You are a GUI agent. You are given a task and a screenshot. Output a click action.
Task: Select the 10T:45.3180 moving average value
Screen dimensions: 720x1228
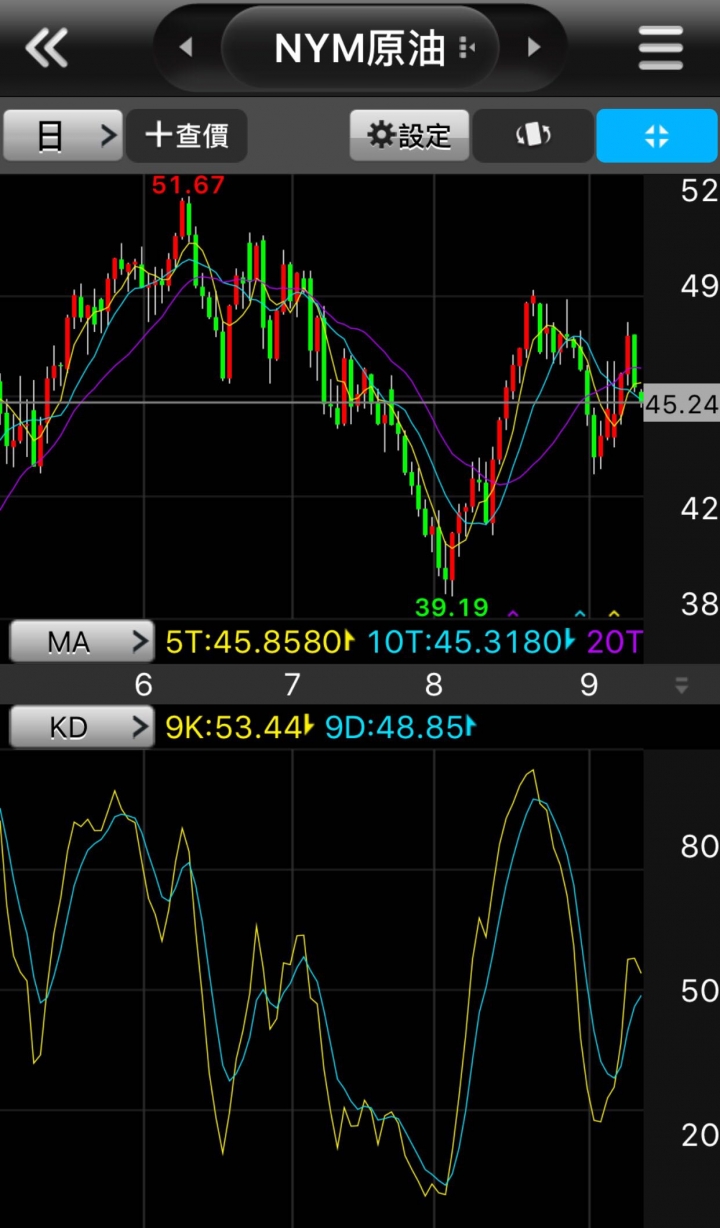[471, 642]
